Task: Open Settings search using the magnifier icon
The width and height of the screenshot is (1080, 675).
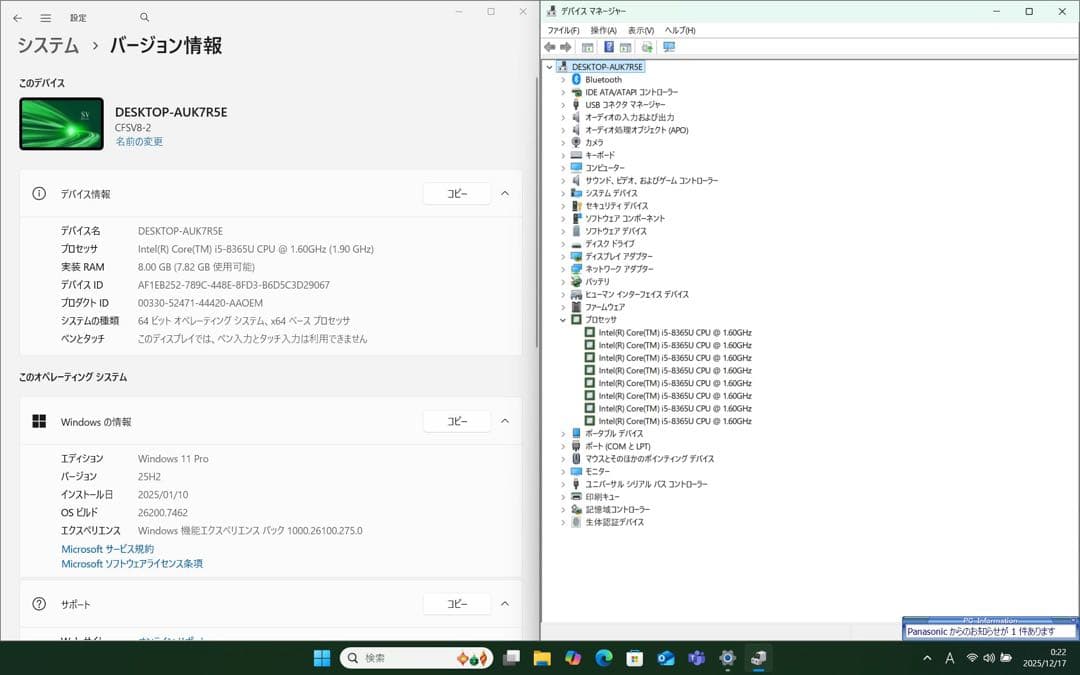Action: click(144, 17)
